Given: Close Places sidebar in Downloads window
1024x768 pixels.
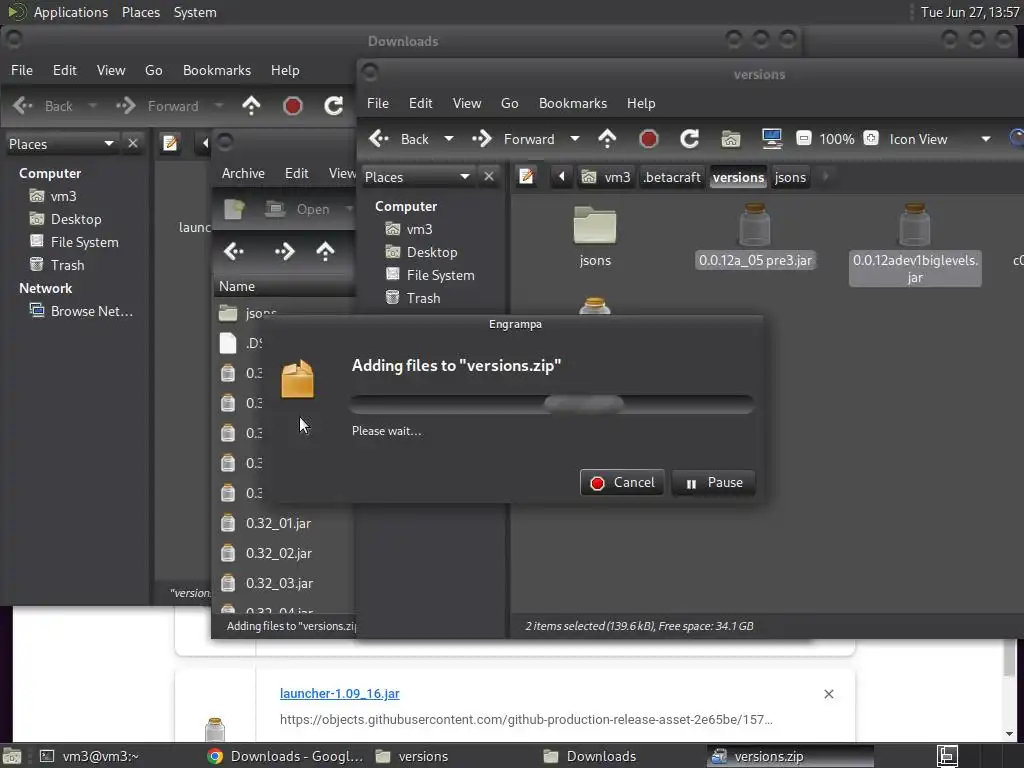Looking at the screenshot, I should (133, 143).
